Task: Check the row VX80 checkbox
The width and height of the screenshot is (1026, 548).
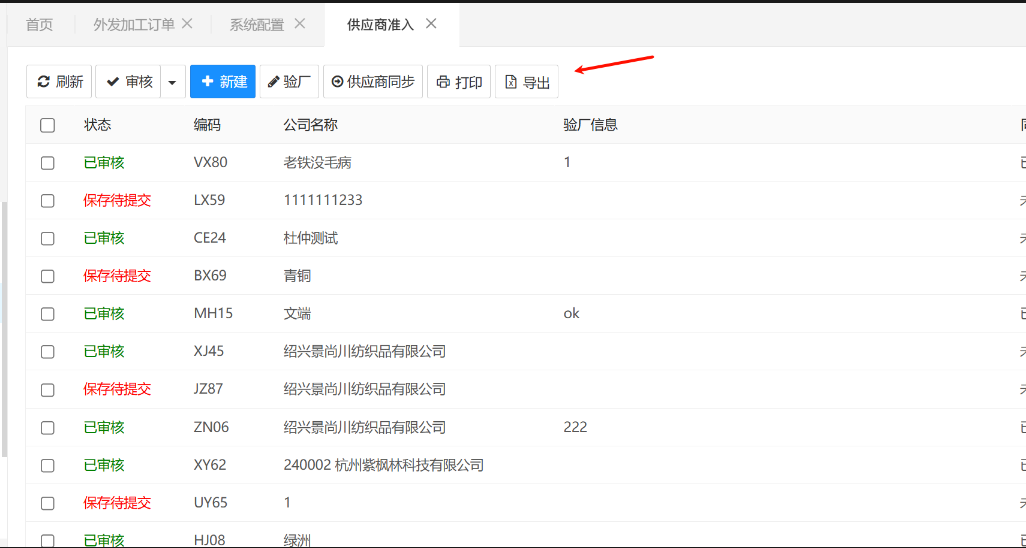Action: pyautogui.click(x=48, y=163)
